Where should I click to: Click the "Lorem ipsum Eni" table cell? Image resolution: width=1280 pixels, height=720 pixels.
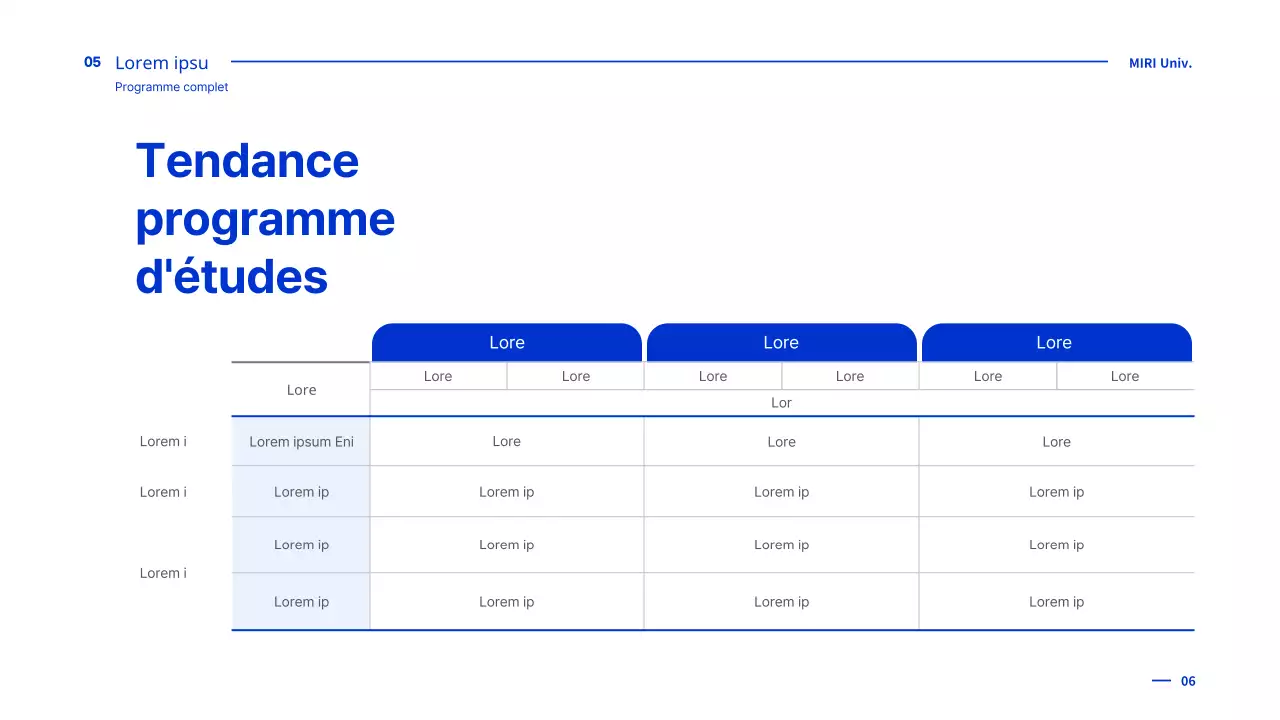pos(301,442)
